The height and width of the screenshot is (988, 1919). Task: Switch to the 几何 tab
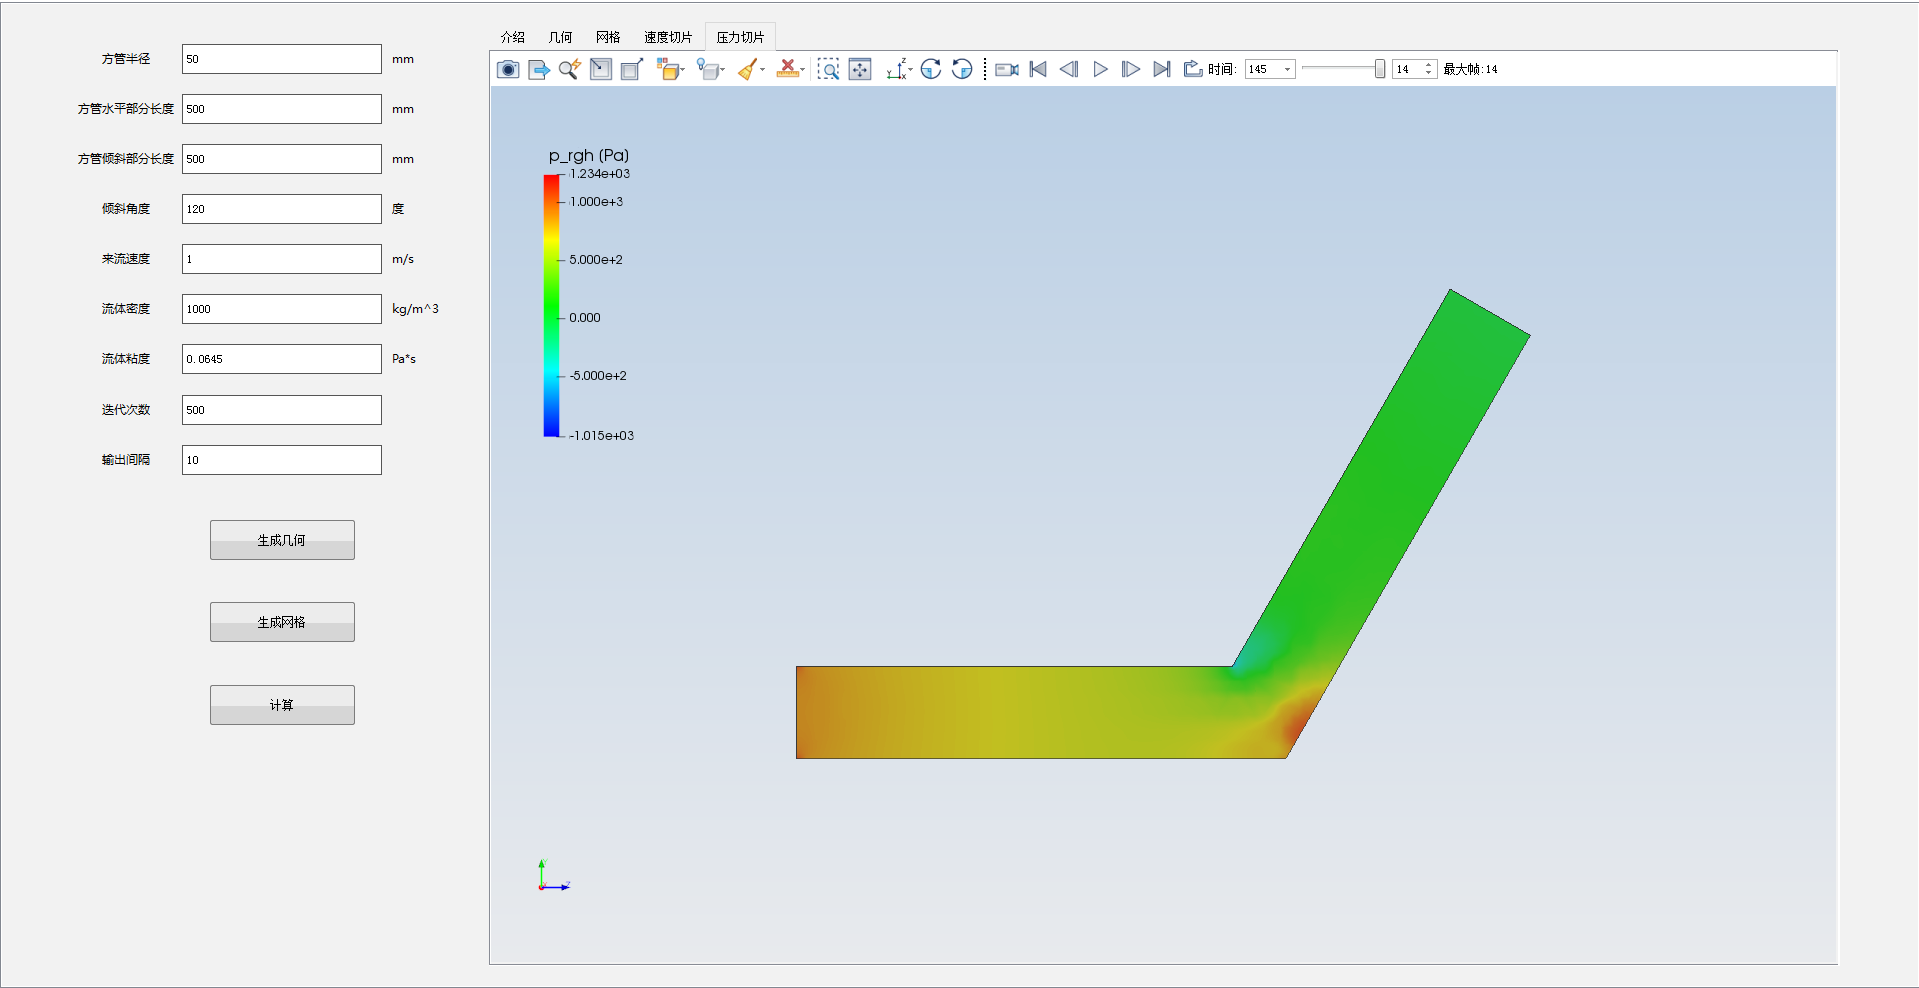pos(560,37)
